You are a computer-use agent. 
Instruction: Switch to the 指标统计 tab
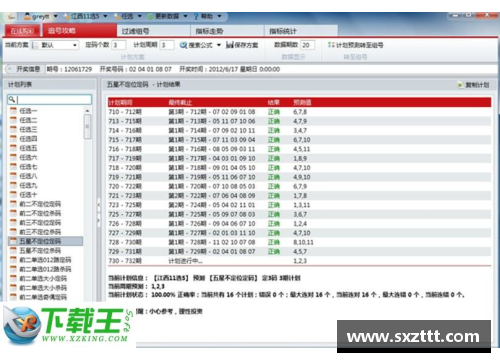pos(301,31)
